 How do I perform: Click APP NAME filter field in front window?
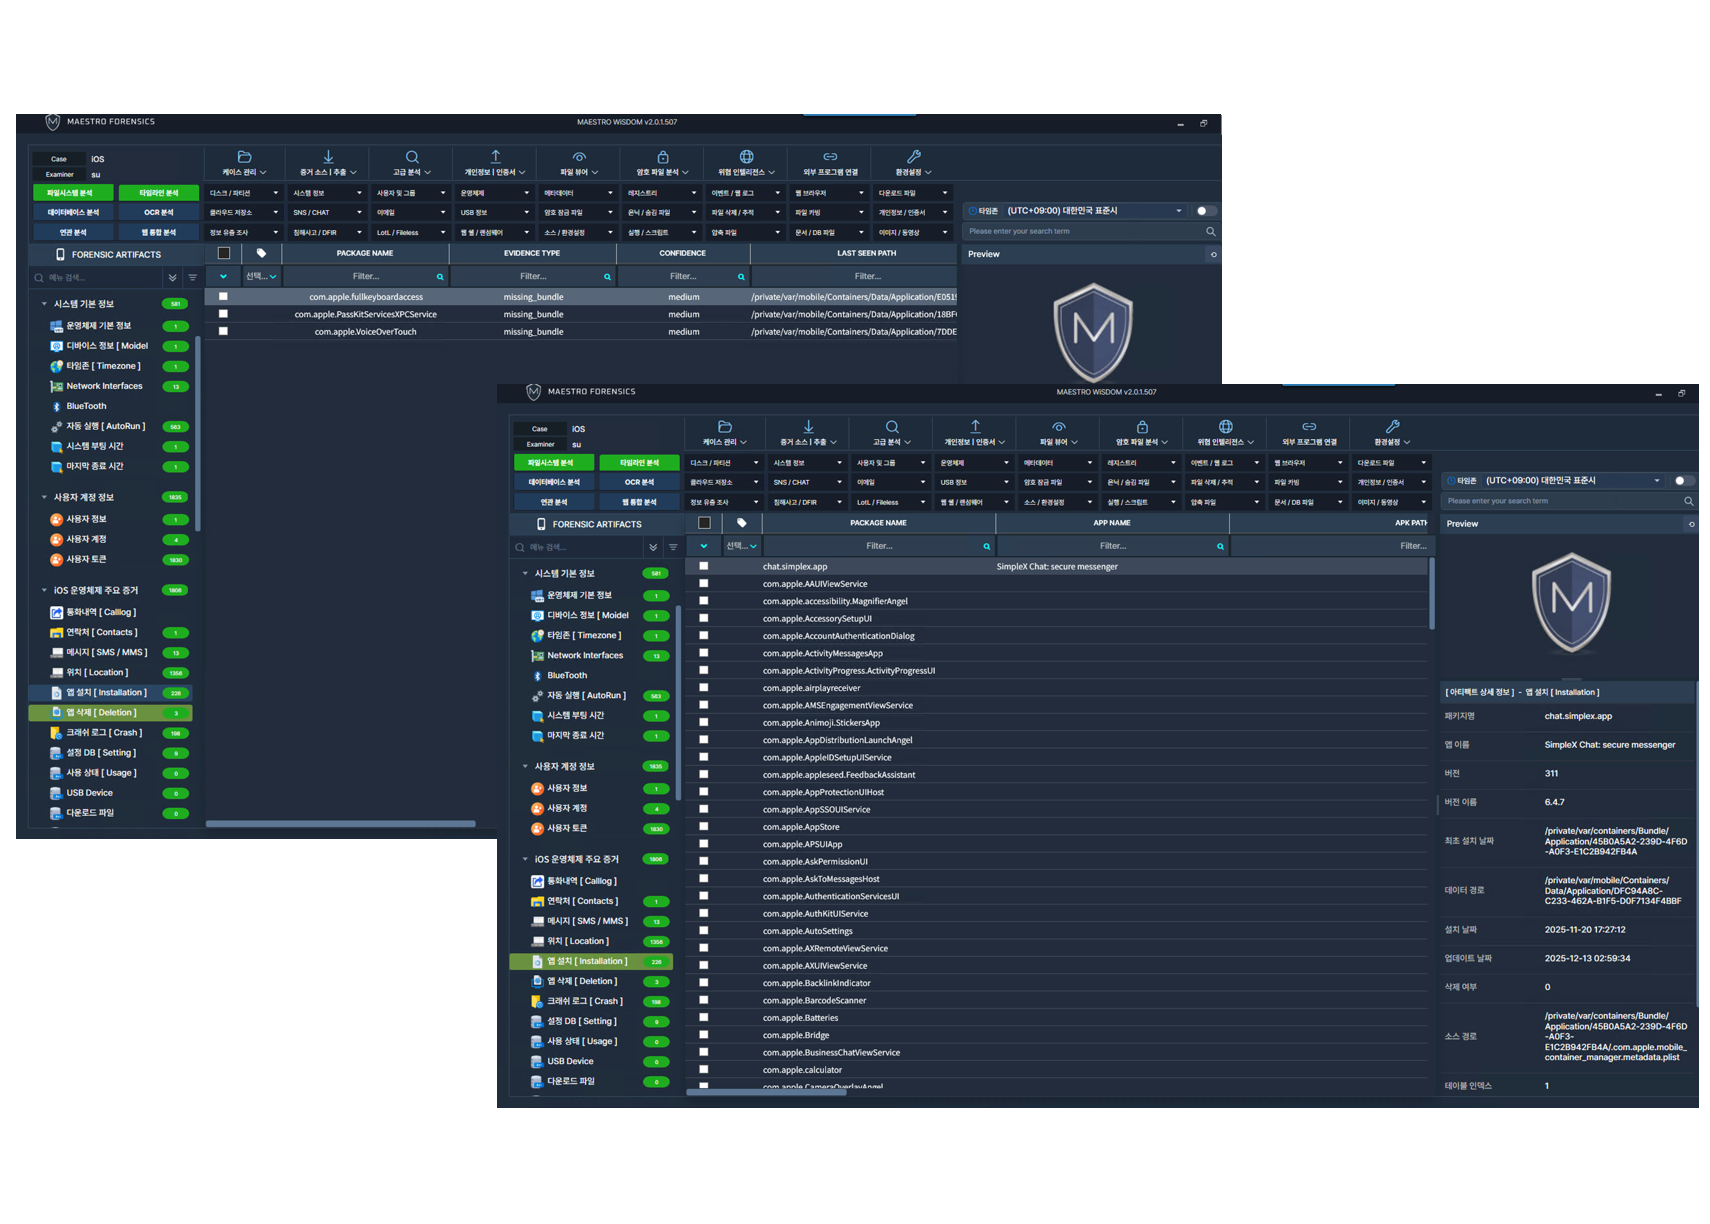point(1113,546)
